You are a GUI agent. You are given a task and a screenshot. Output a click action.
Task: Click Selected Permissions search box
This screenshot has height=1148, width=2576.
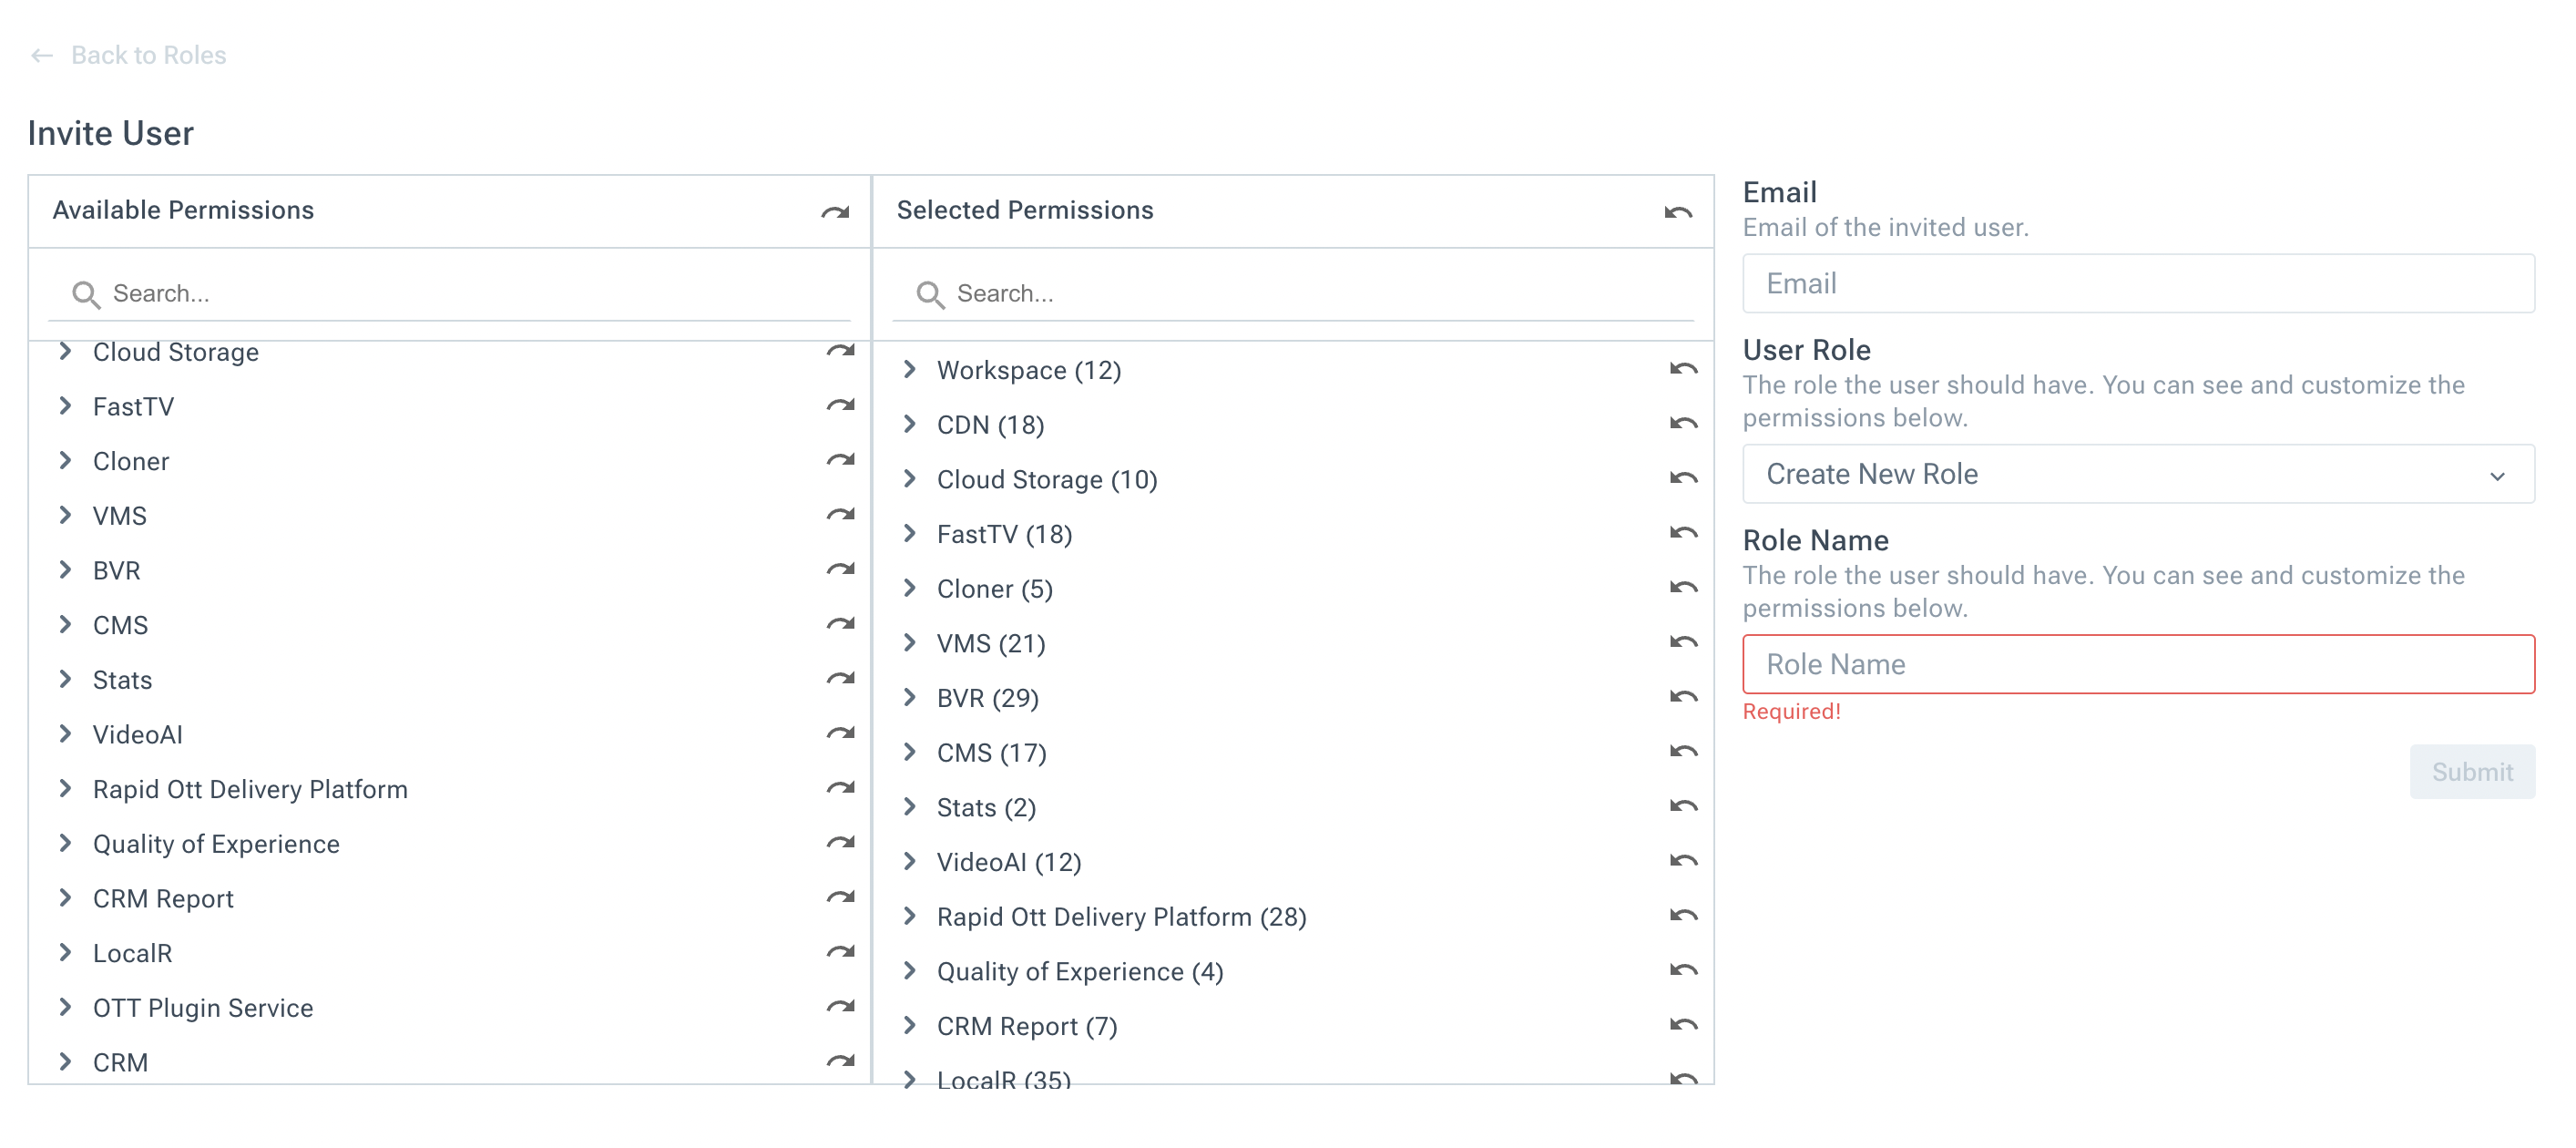click(1293, 294)
